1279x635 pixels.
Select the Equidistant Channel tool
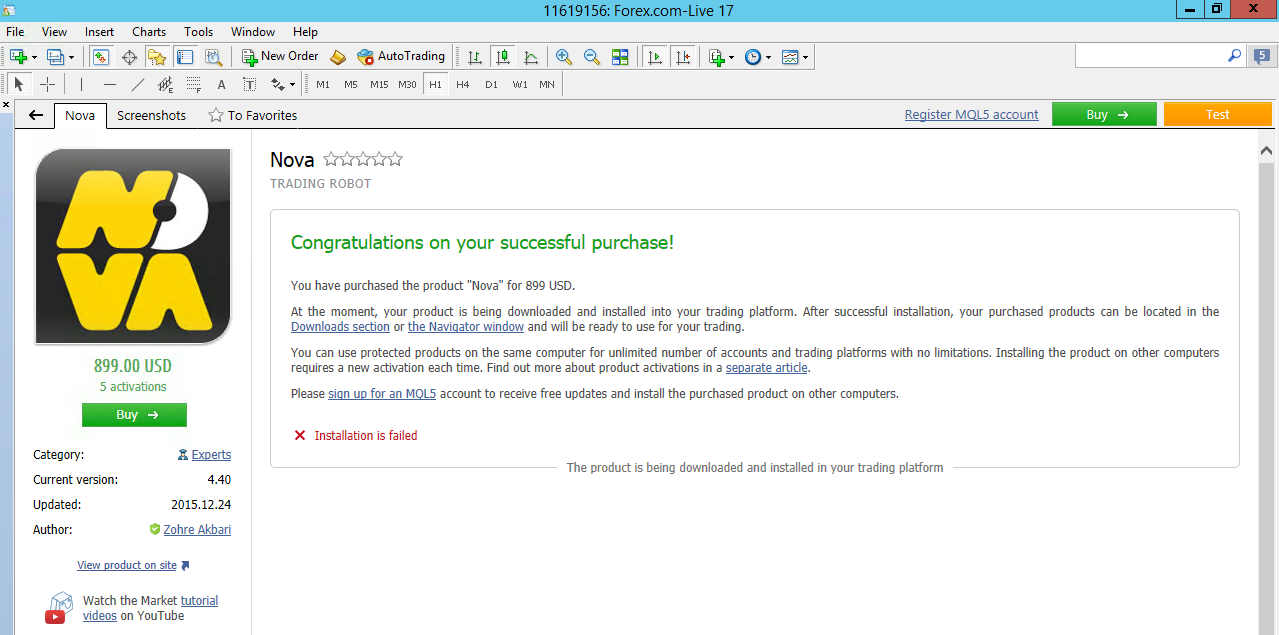tap(166, 85)
